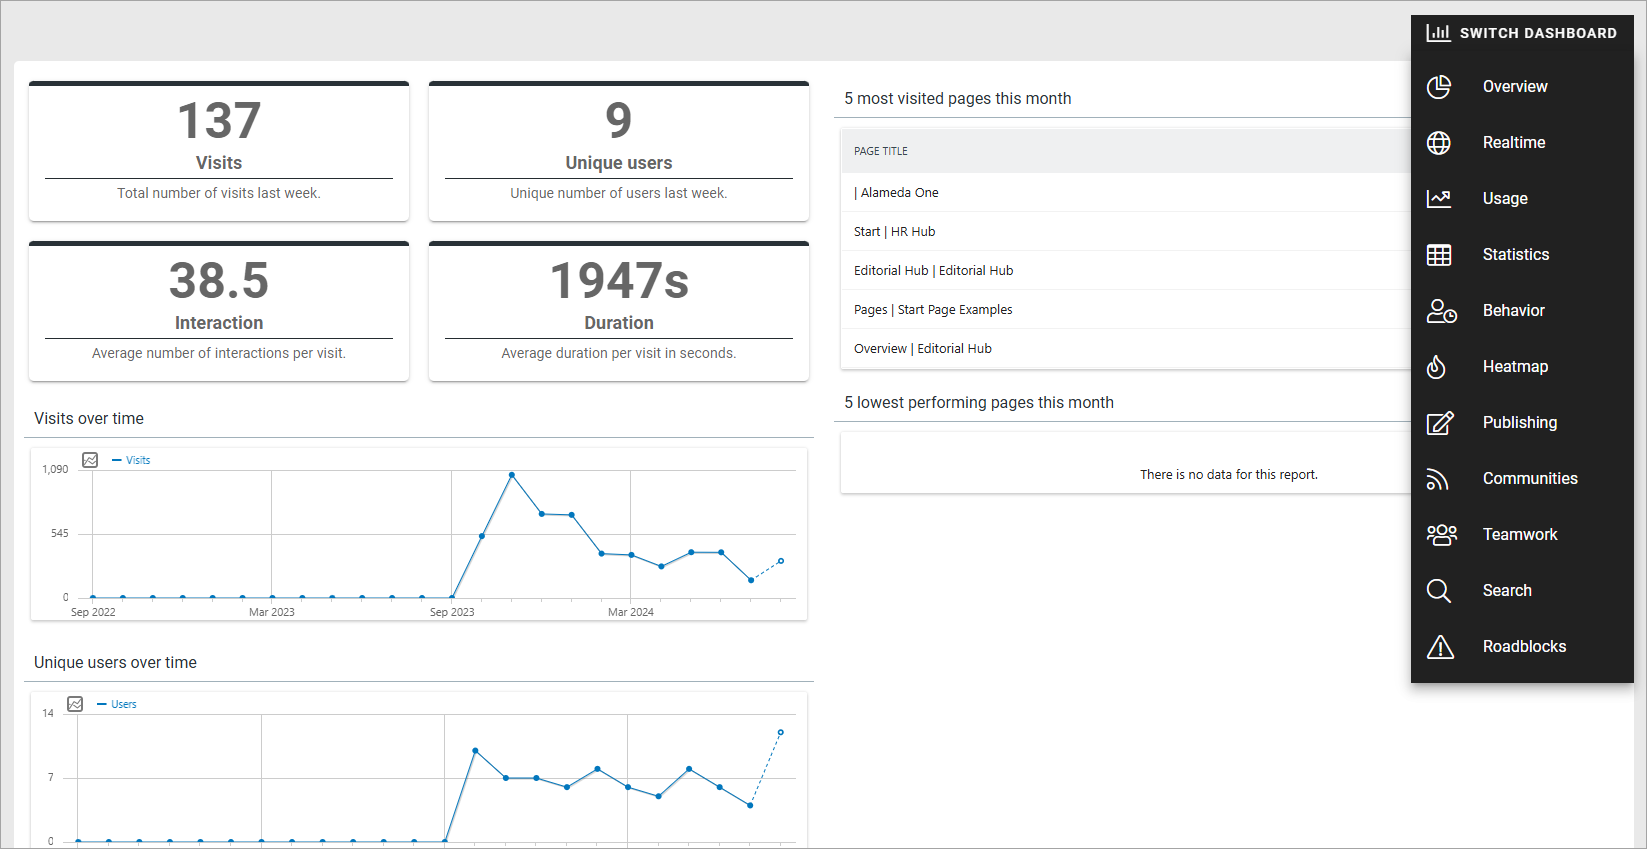The width and height of the screenshot is (1647, 849).
Task: Click the Usage line chart icon
Action: coord(1439,199)
